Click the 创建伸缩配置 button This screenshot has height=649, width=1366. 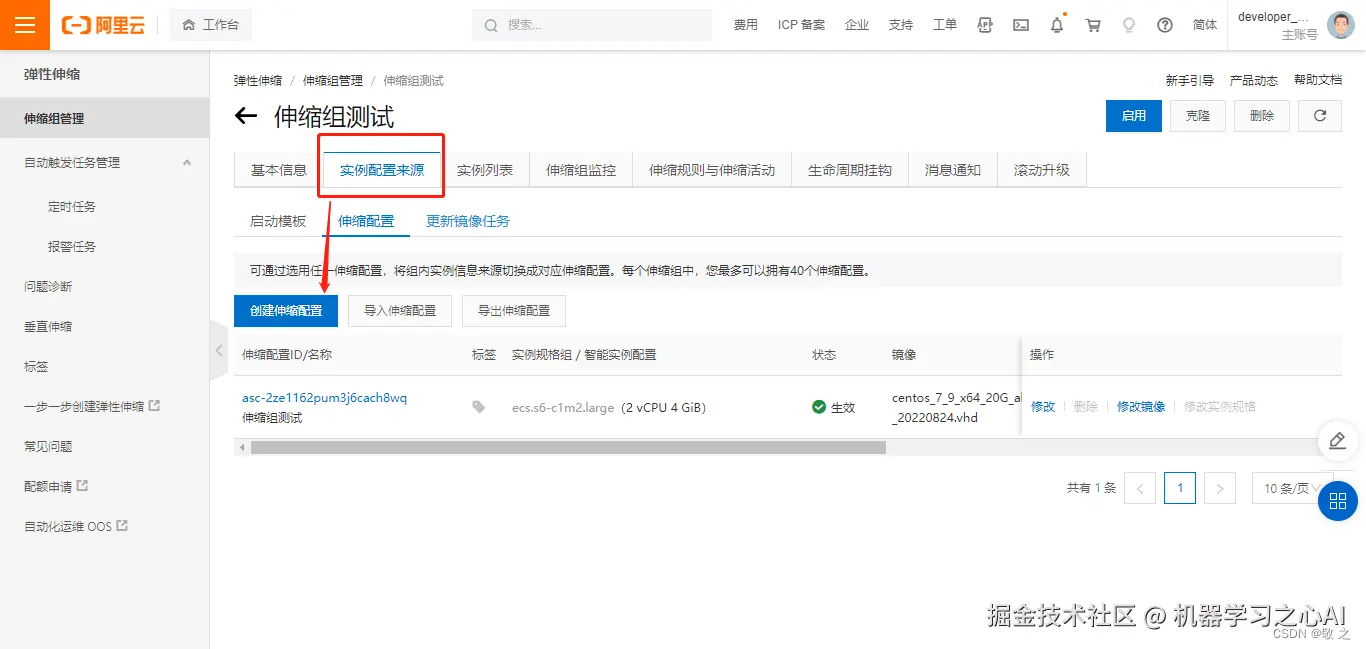pyautogui.click(x=285, y=310)
